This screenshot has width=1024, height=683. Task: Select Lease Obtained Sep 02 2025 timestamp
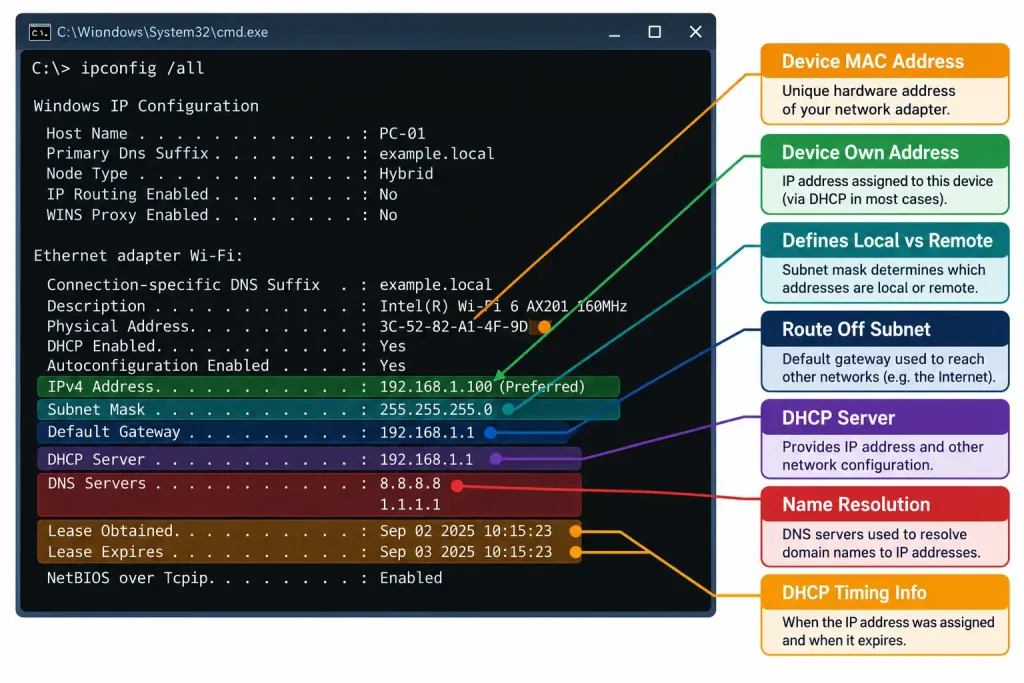tap(466, 531)
